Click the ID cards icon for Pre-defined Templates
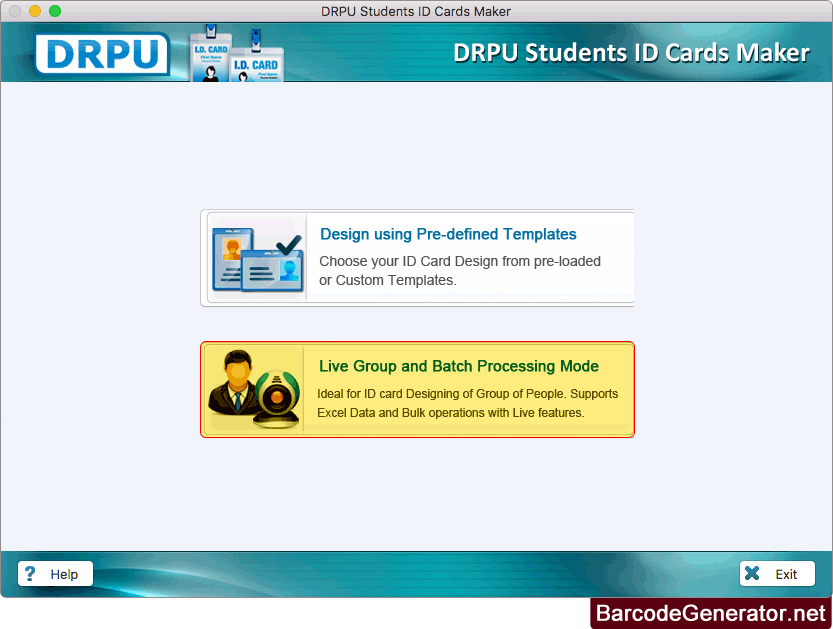The image size is (833, 629). [x=258, y=259]
